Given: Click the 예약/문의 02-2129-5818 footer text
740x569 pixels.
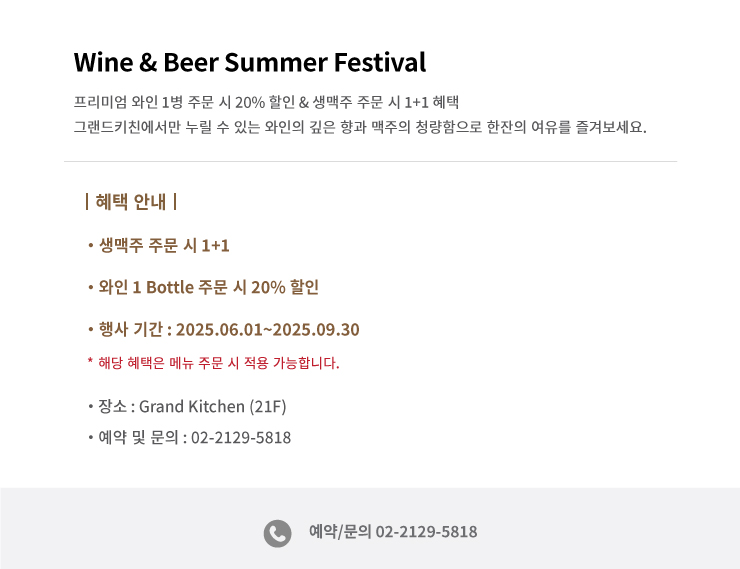Looking at the screenshot, I should tap(393, 532).
